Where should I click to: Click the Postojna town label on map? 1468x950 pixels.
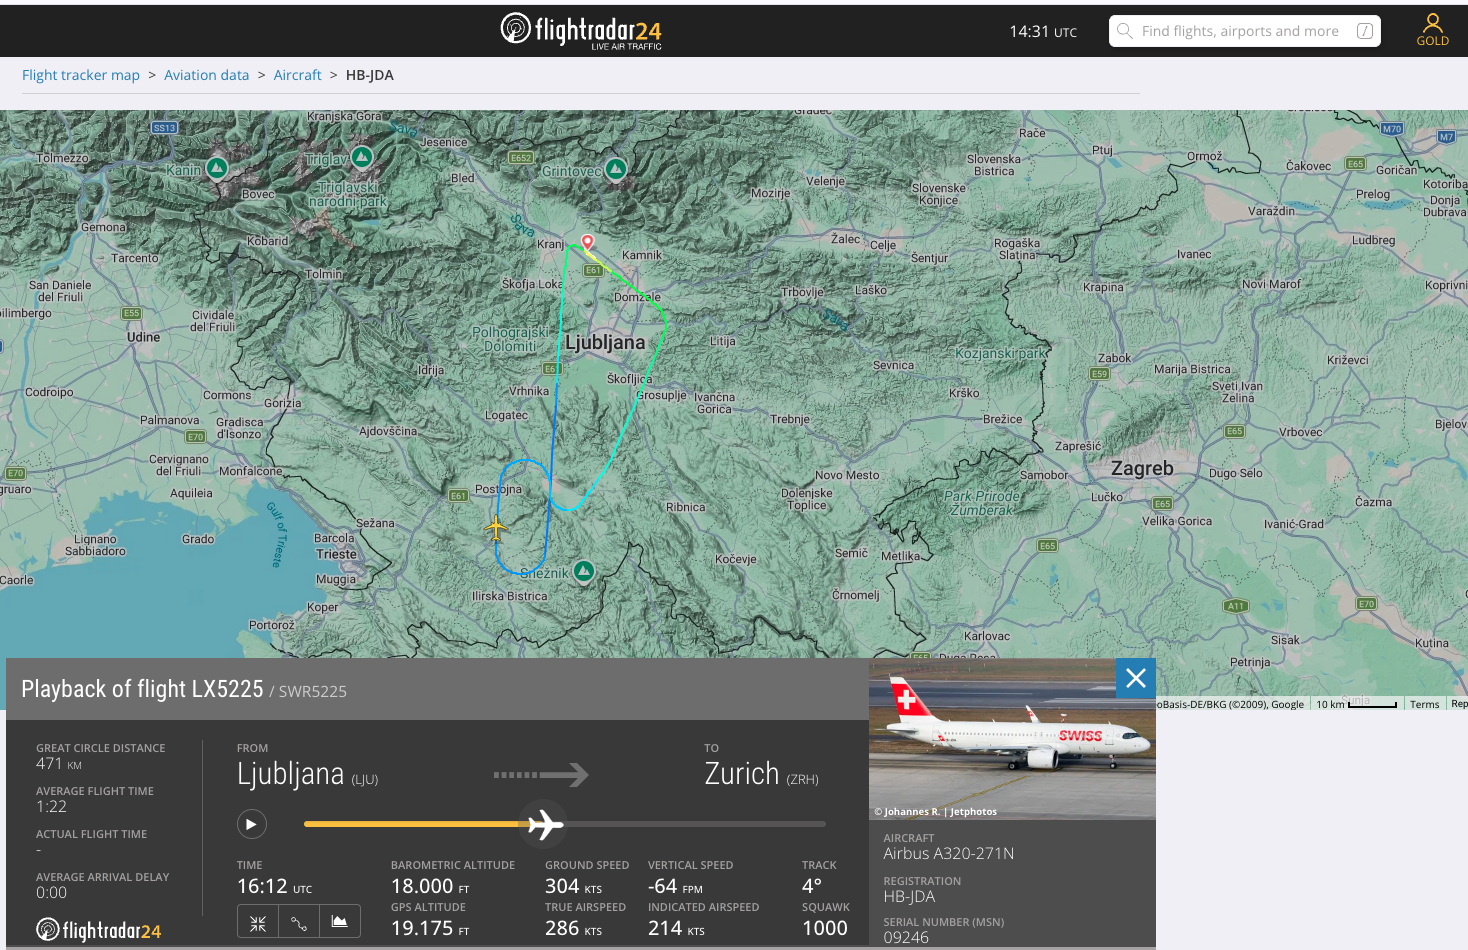498,489
